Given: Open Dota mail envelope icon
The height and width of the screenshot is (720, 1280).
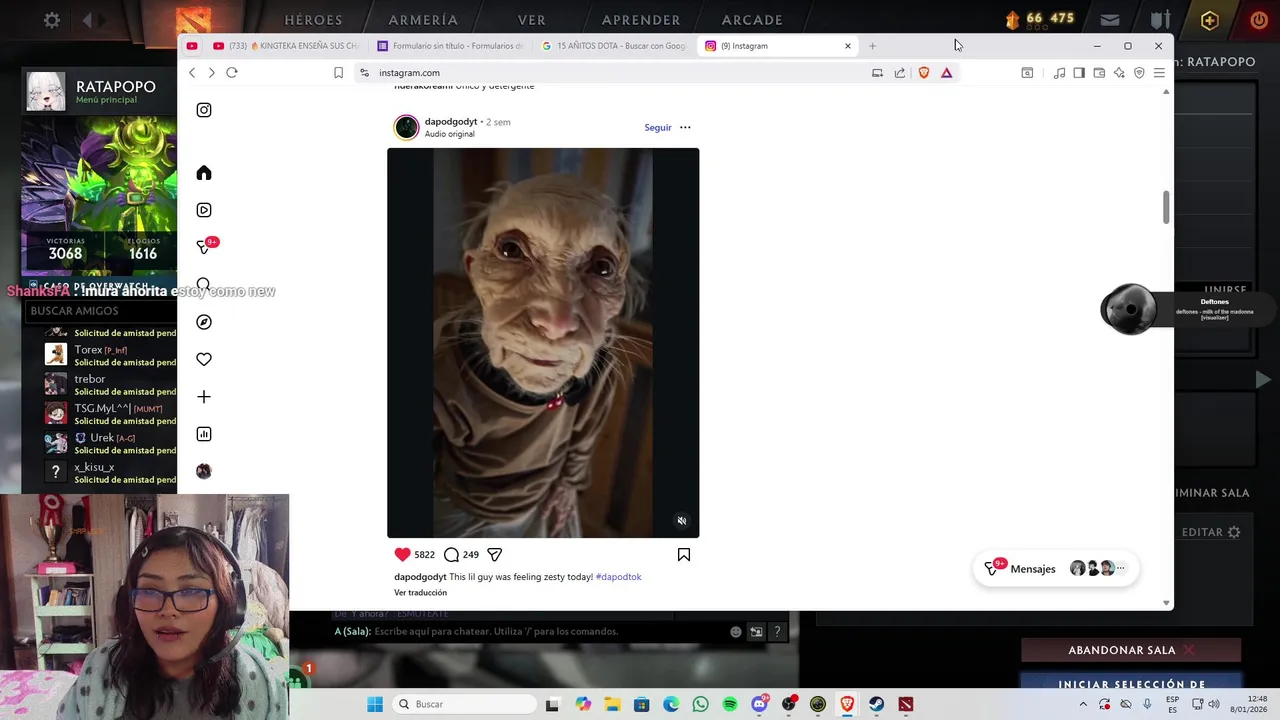Looking at the screenshot, I should coord(1110,20).
